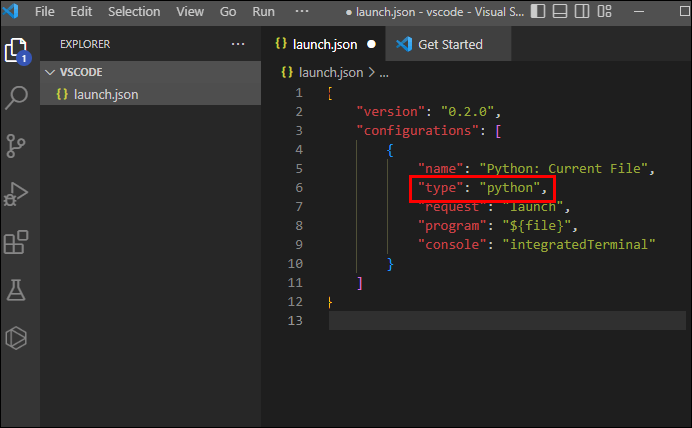
Task: Open the Explorer view in activity bar
Action: pos(15,50)
